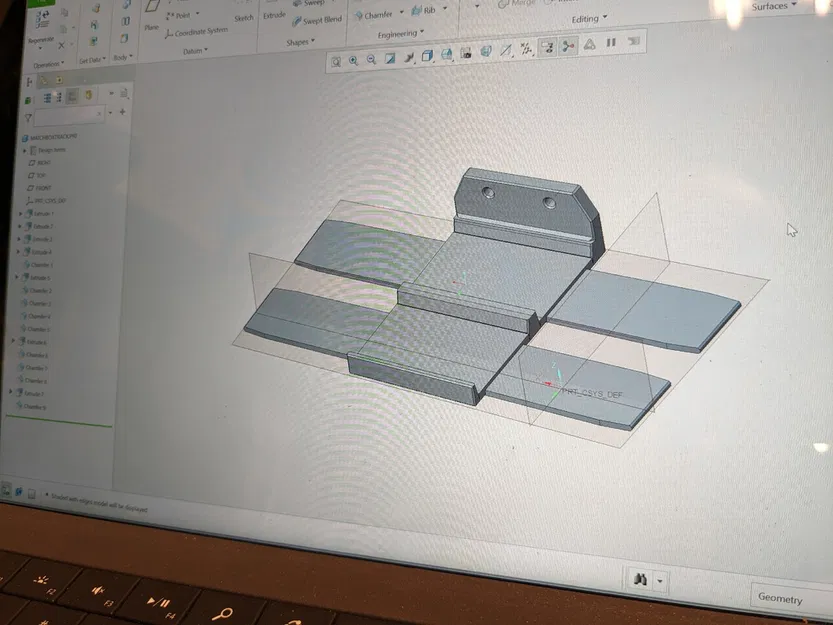Open the Surfaces group dropdown

coord(775,6)
